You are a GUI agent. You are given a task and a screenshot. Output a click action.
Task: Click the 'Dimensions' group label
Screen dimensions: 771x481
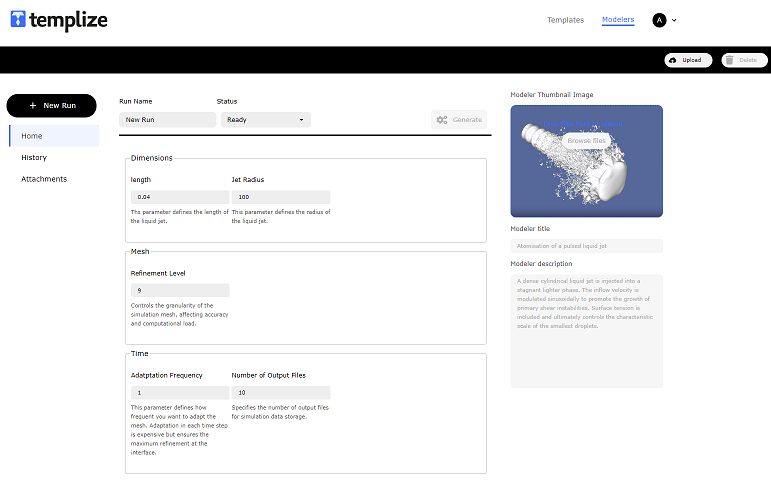tap(151, 158)
